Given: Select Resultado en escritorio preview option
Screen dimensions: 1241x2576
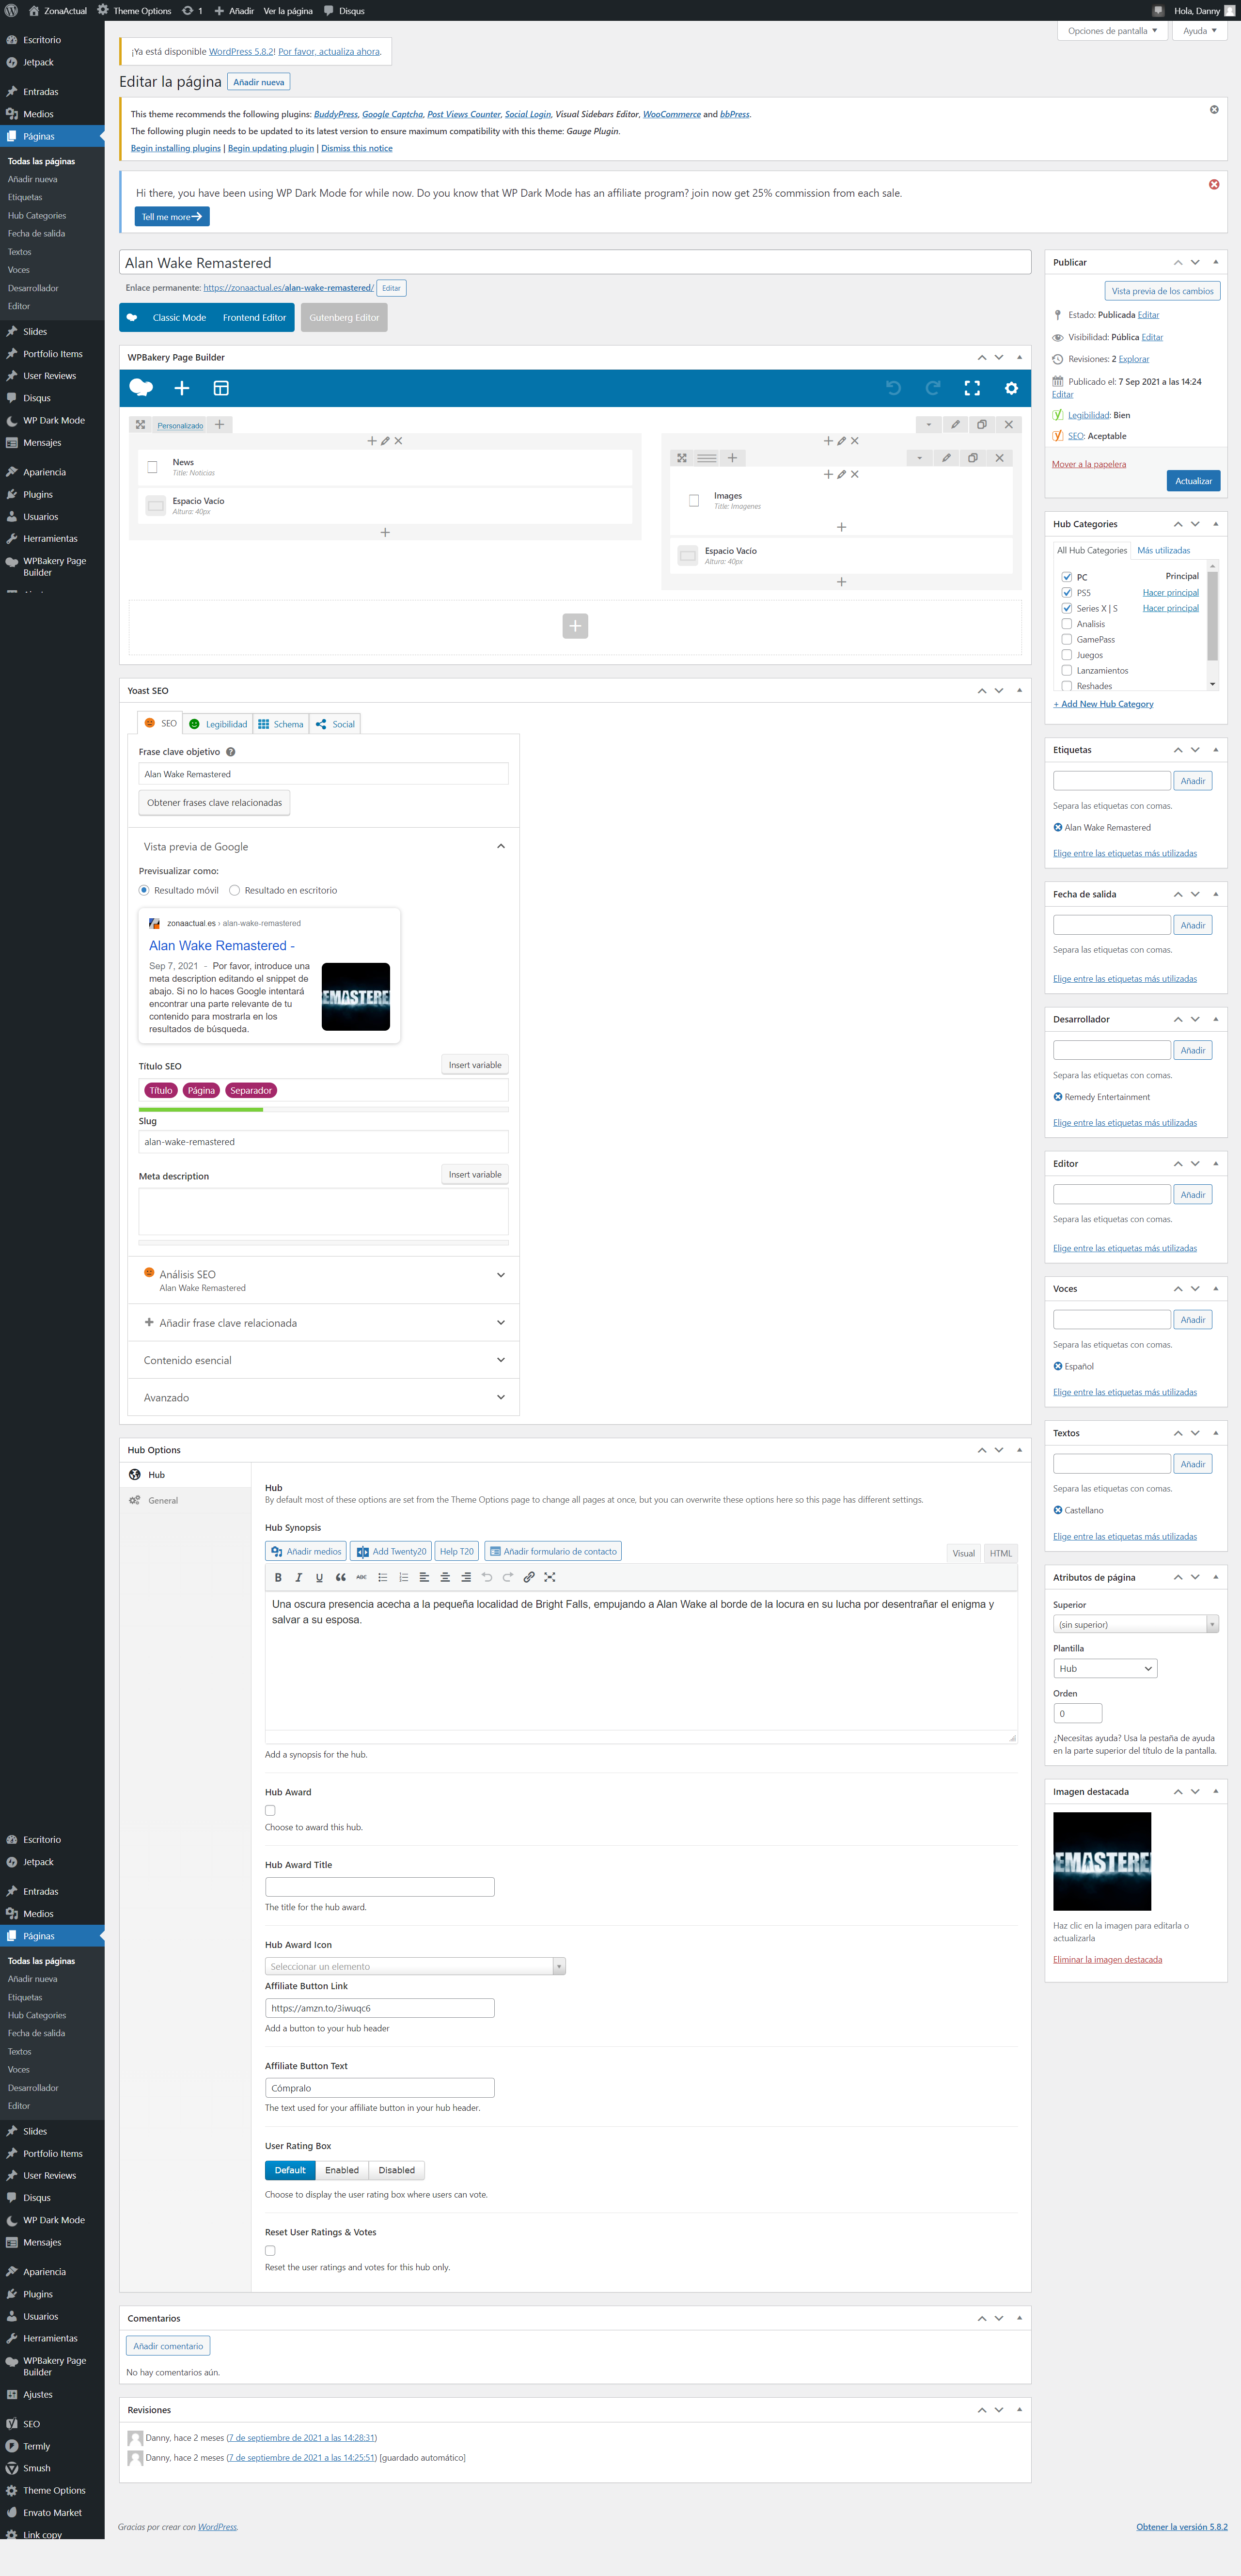Looking at the screenshot, I should (234, 890).
